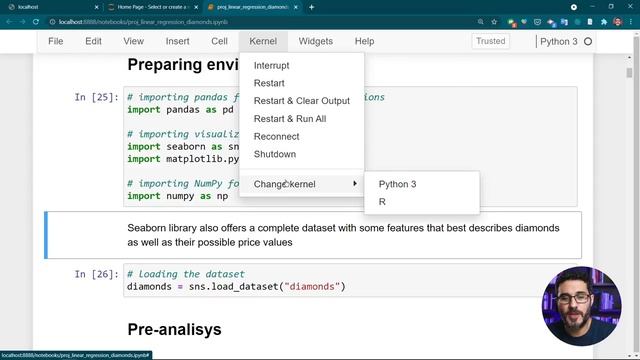The height and width of the screenshot is (360, 640).
Task: Switch to the Home Page browser tab
Action: point(153,7)
